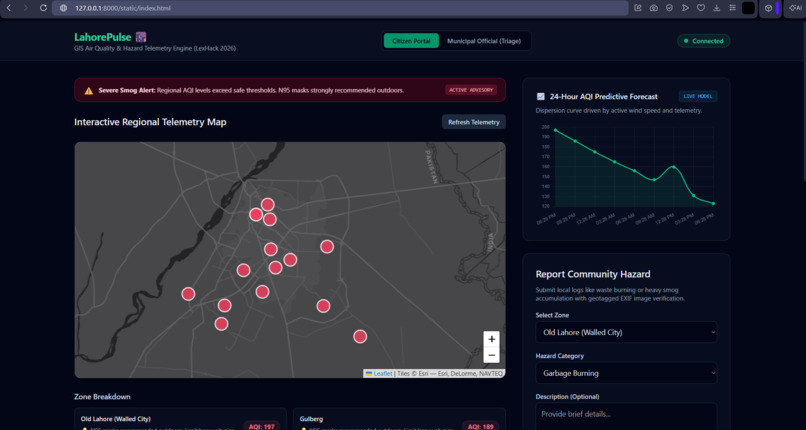
Task: Click the AQI: 189 badge
Action: pos(480,426)
